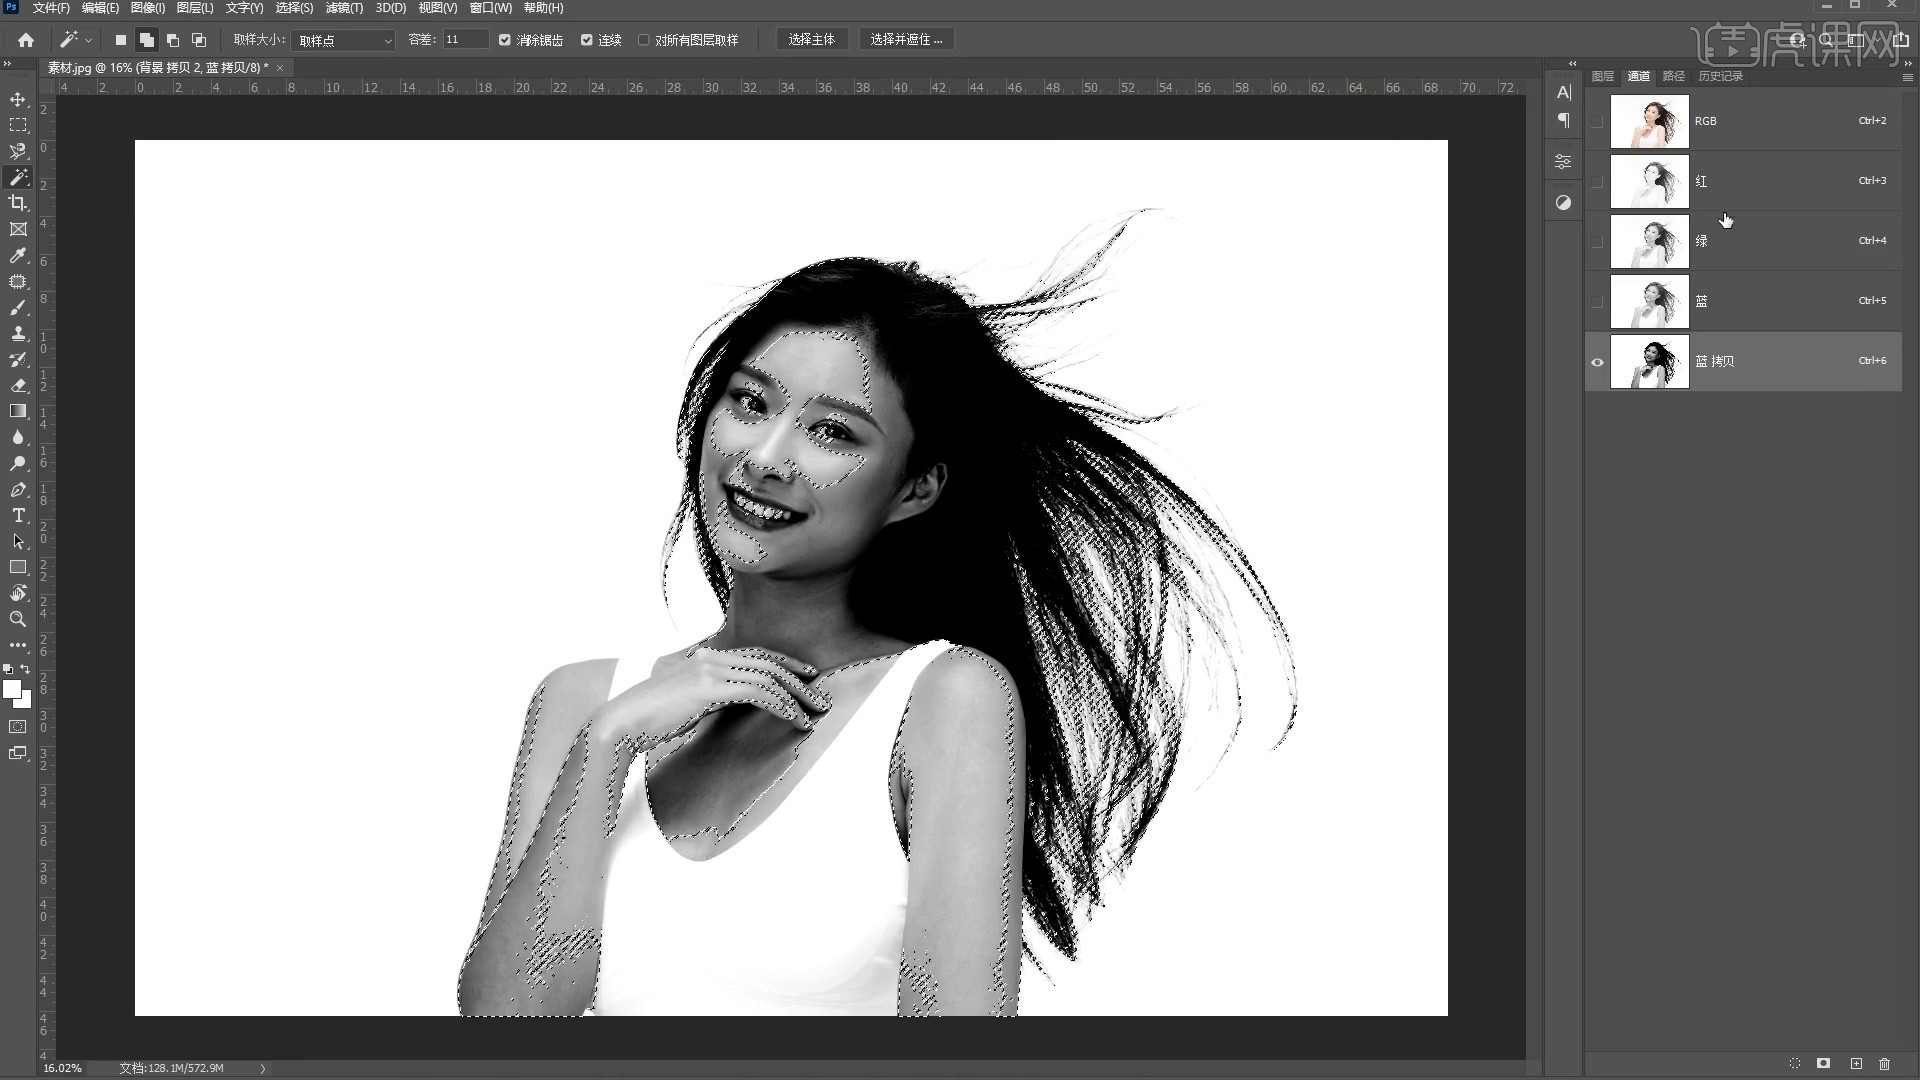
Task: Open the 滤镜(T) menu
Action: (344, 8)
